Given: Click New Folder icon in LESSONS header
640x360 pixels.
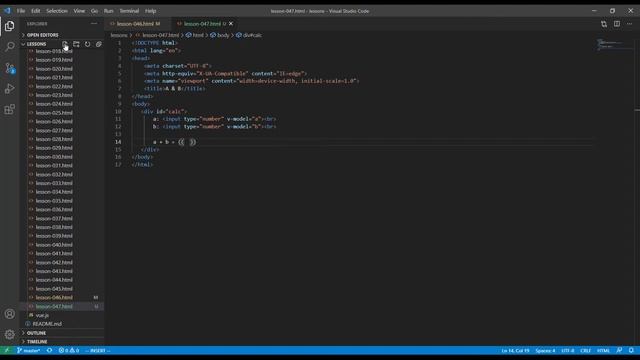Looking at the screenshot, I should coord(76,44).
